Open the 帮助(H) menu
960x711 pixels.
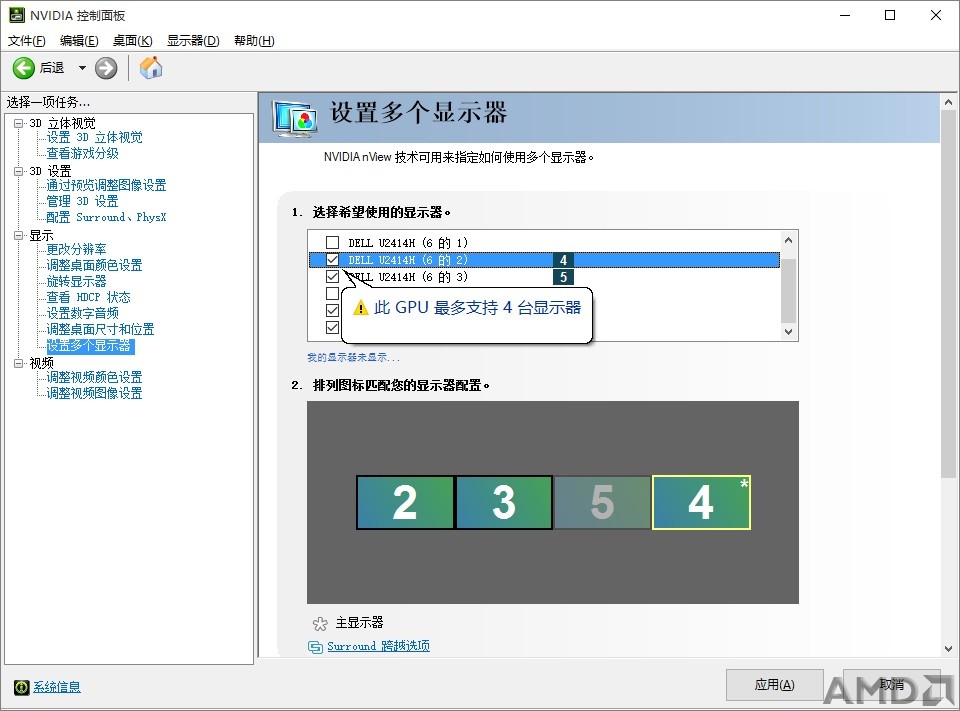pyautogui.click(x=254, y=40)
